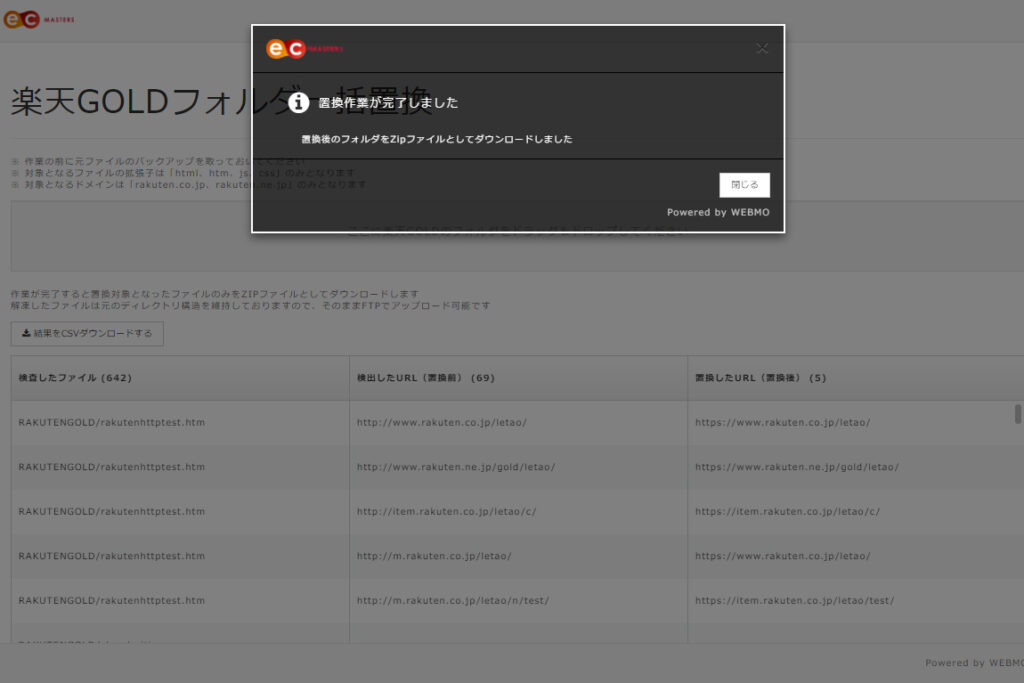1024x683 pixels.
Task: Click the EC Masters logo inside the dialog
Action: [303, 48]
